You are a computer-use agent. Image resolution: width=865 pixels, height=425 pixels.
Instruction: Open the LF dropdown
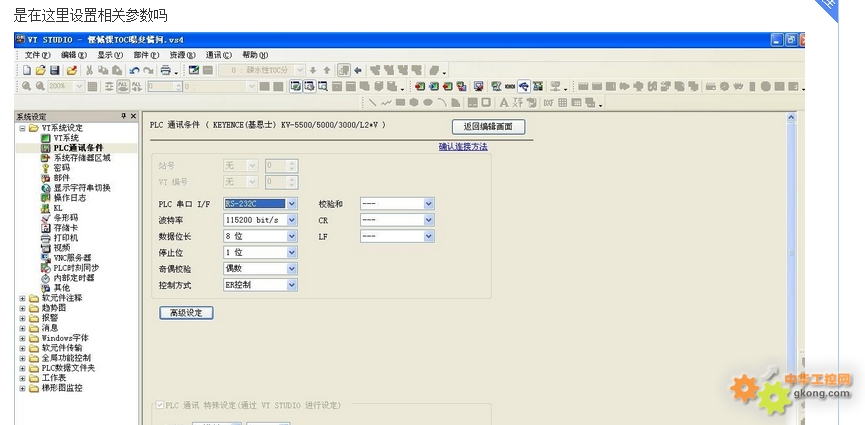click(x=429, y=236)
